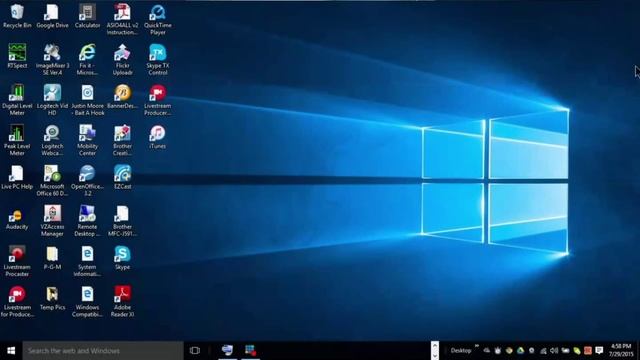The width and height of the screenshot is (640, 360).
Task: Select the Brother Creative Center icon
Action: pos(122,140)
